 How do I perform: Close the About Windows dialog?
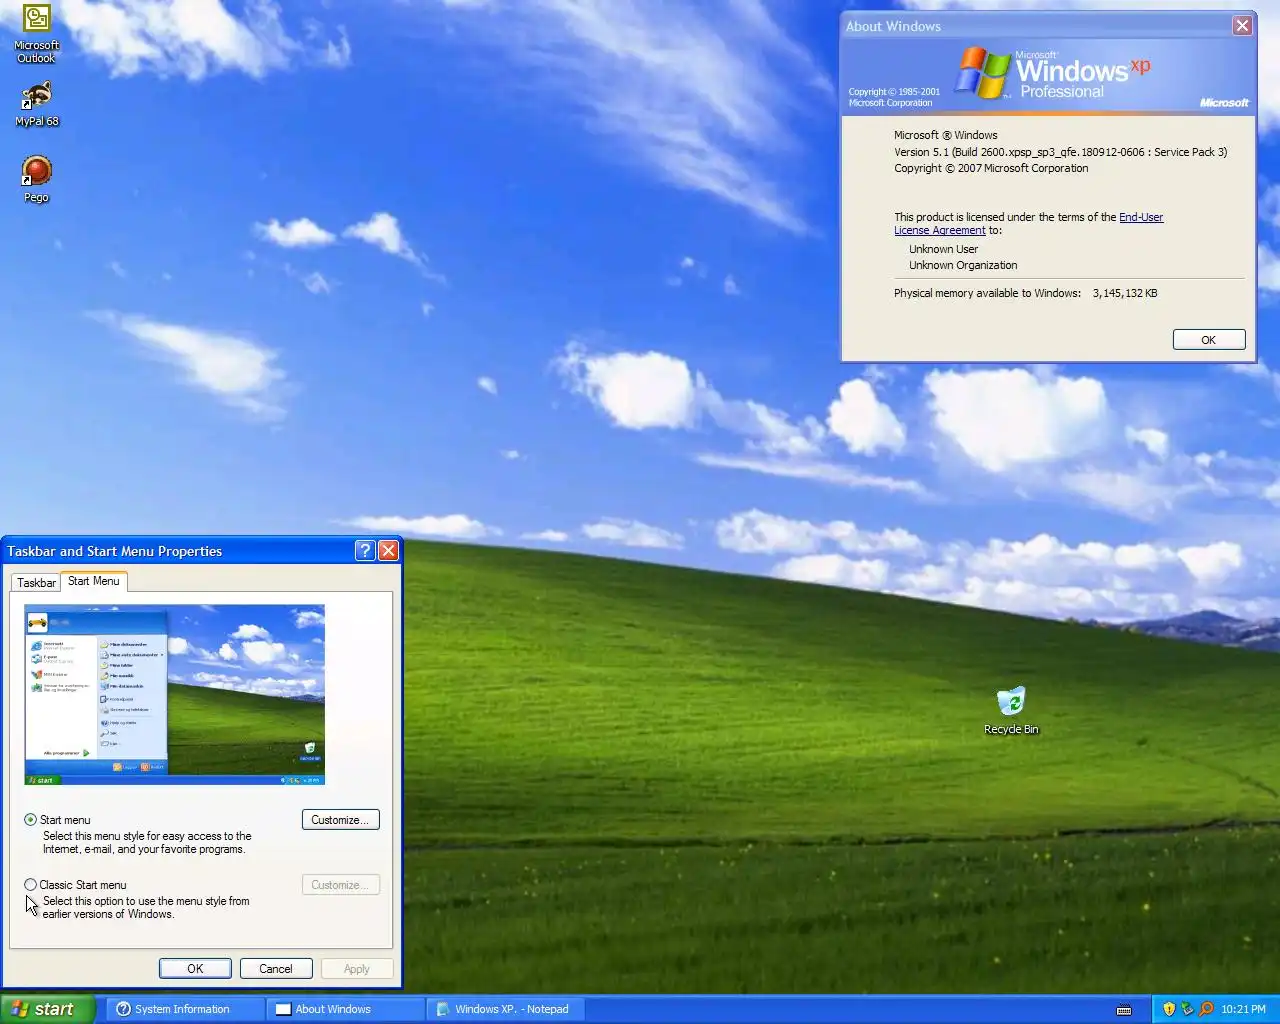1242,26
